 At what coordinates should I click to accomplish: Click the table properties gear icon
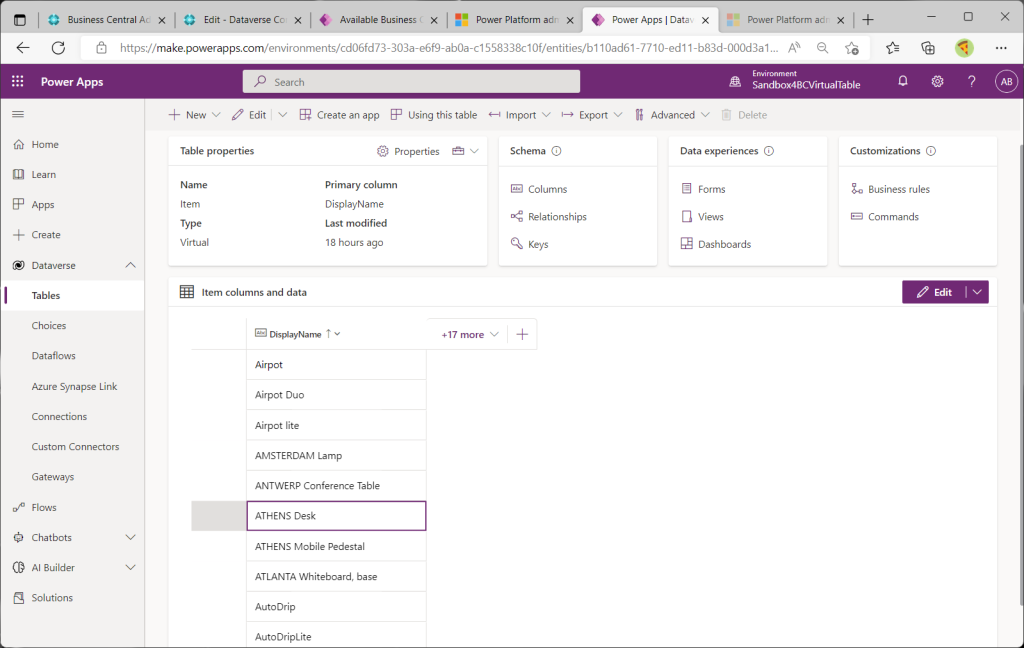pyautogui.click(x=383, y=152)
